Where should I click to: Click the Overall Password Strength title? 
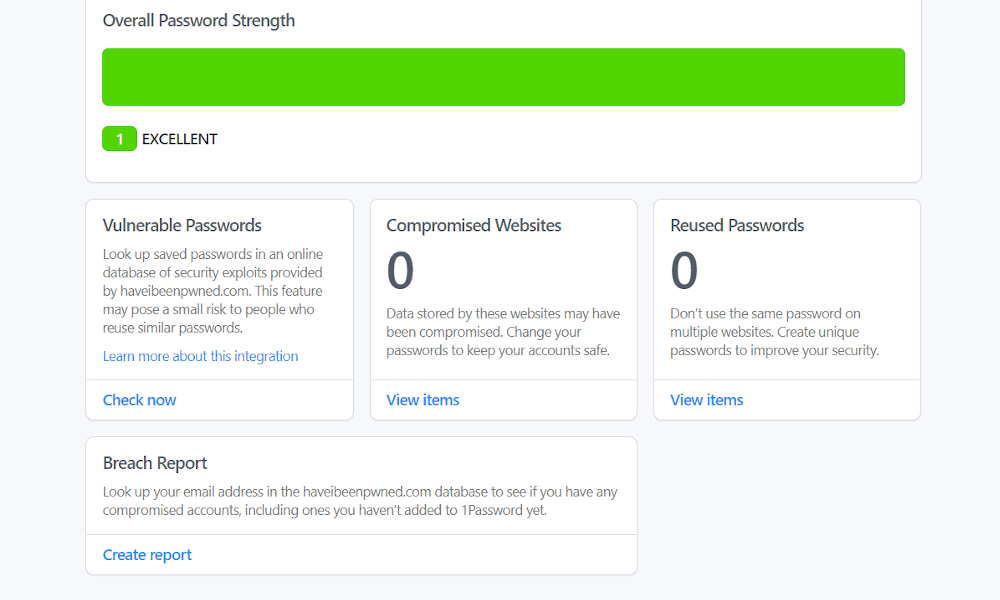tap(199, 20)
